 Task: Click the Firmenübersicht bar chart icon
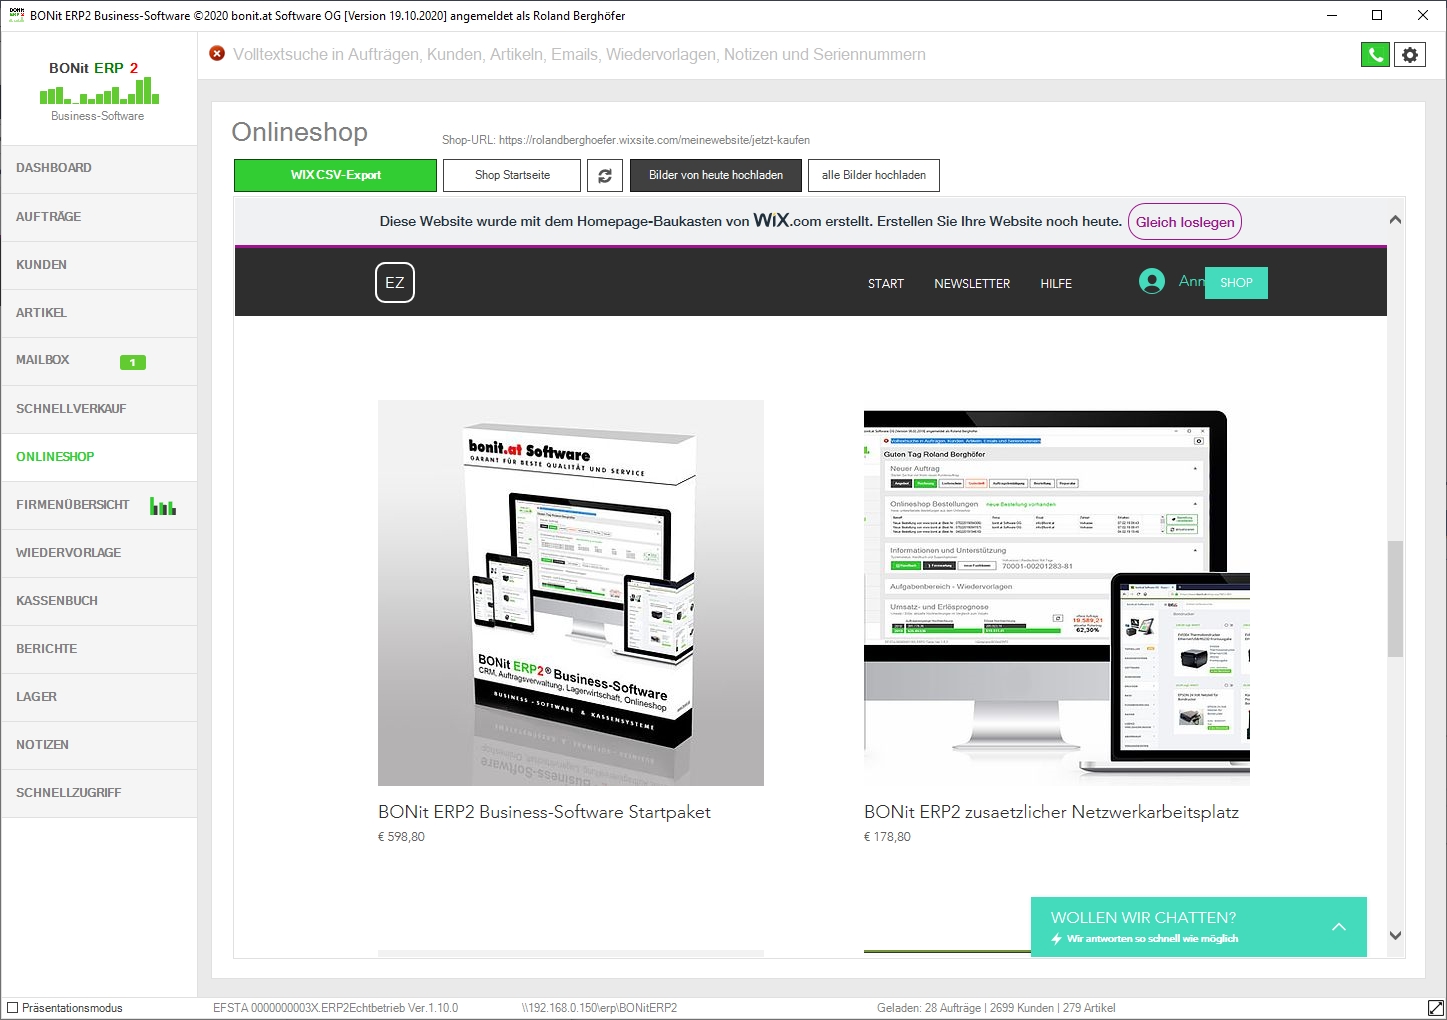coord(163,506)
